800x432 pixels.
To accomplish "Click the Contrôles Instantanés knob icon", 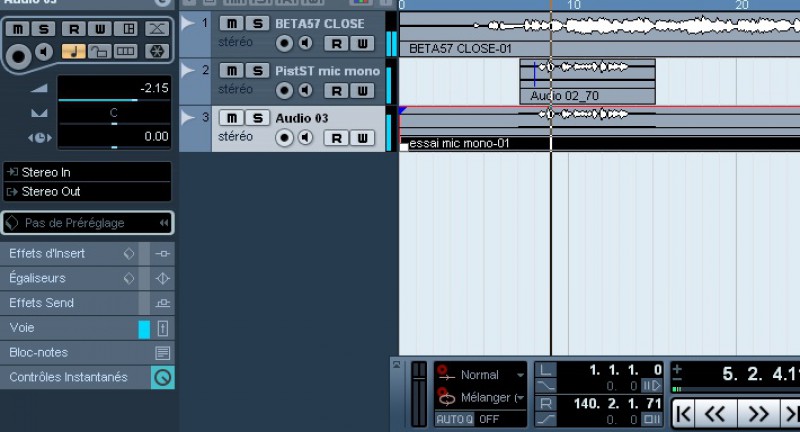I will coord(163,377).
